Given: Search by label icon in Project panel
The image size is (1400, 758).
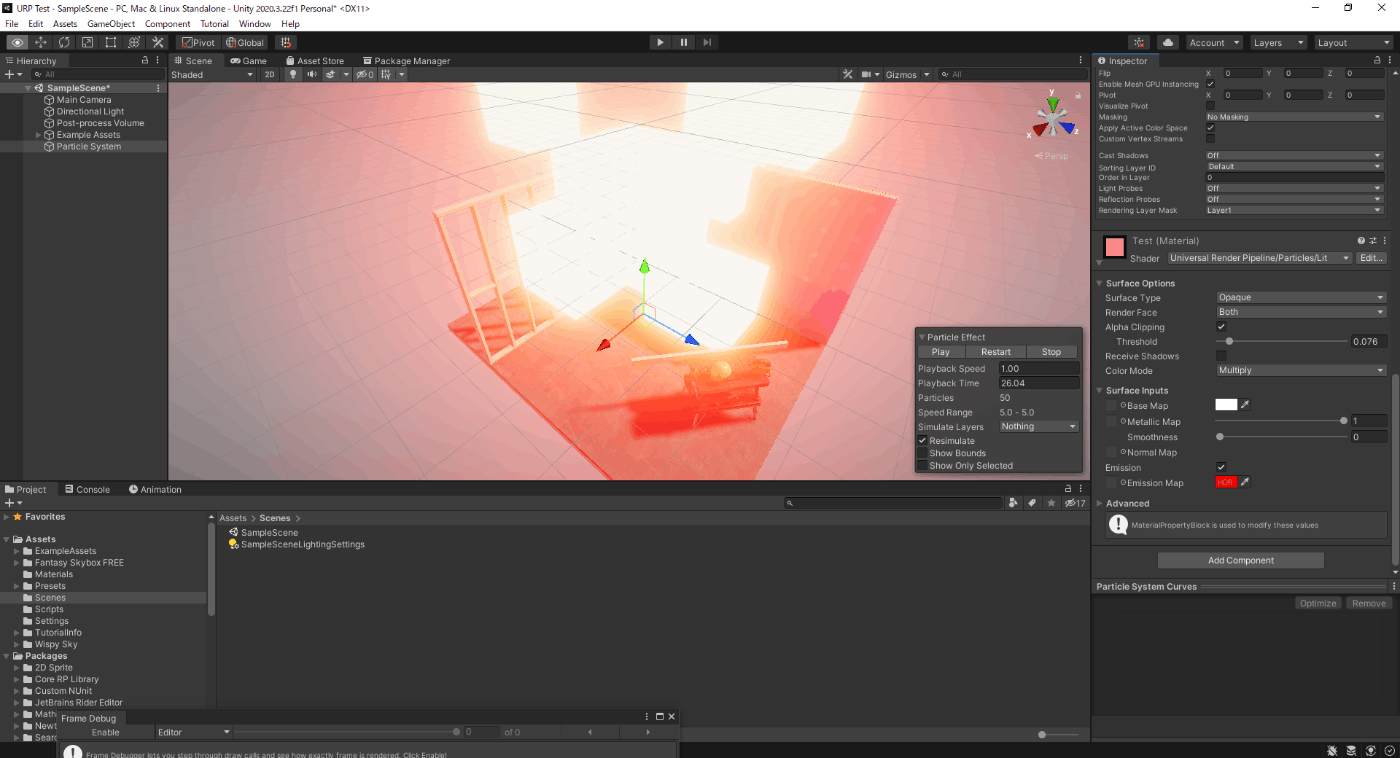Looking at the screenshot, I should tap(1031, 503).
